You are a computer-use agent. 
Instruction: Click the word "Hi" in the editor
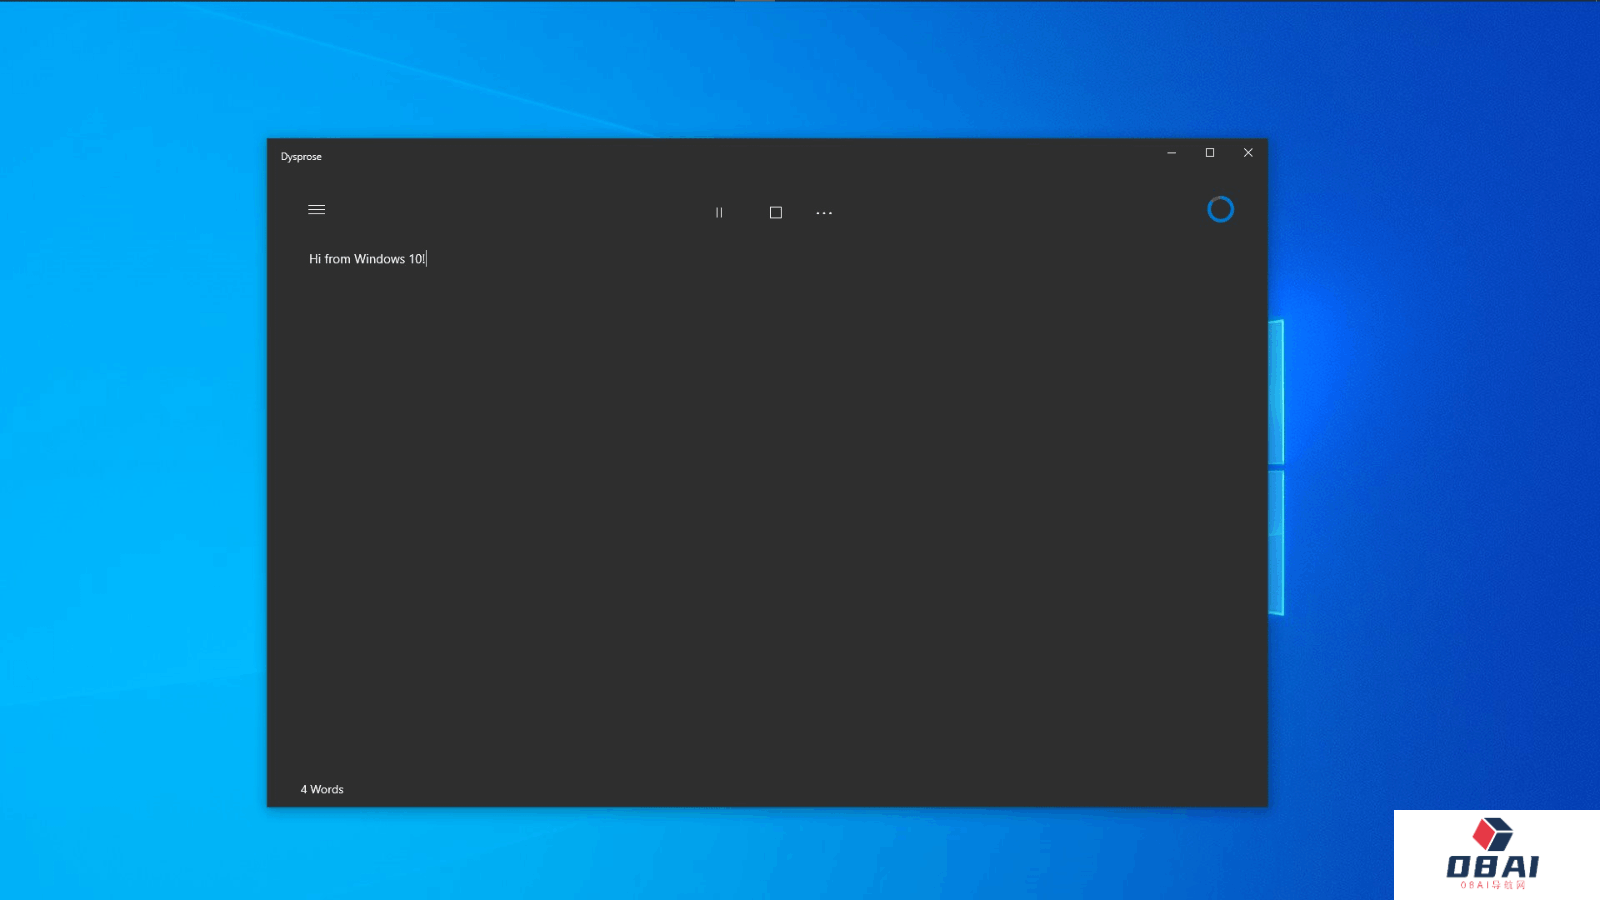(315, 259)
